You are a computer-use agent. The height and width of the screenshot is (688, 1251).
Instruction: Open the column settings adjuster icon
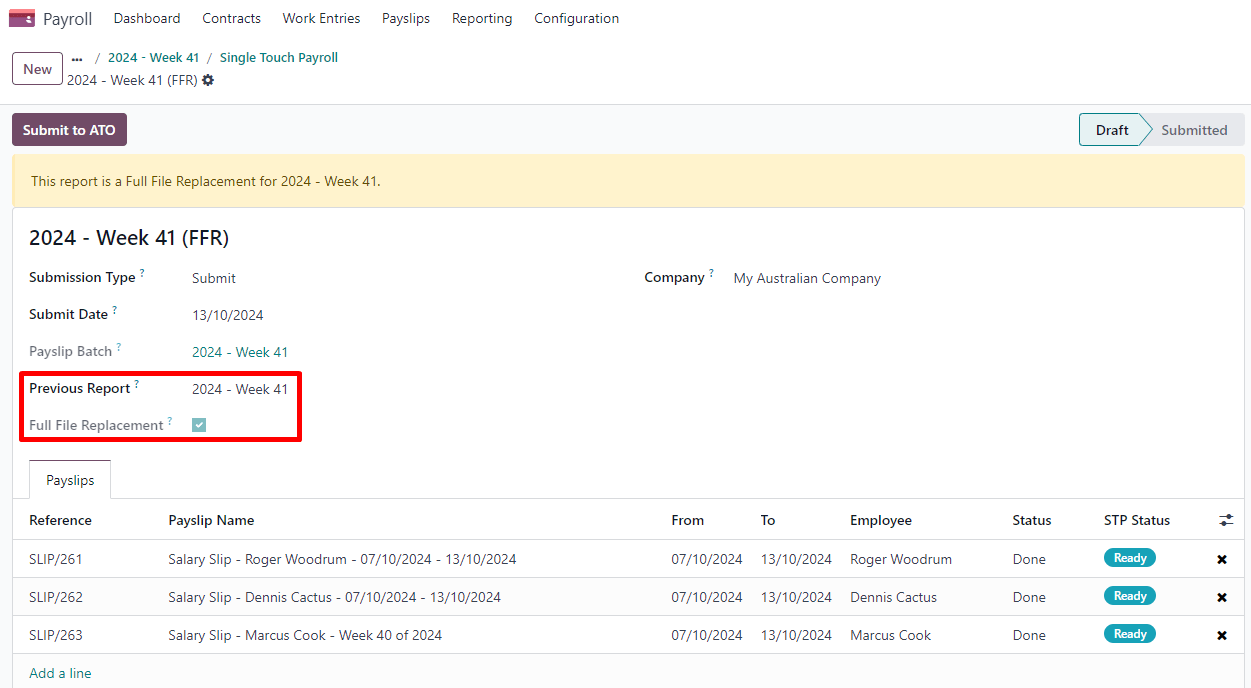1226,521
